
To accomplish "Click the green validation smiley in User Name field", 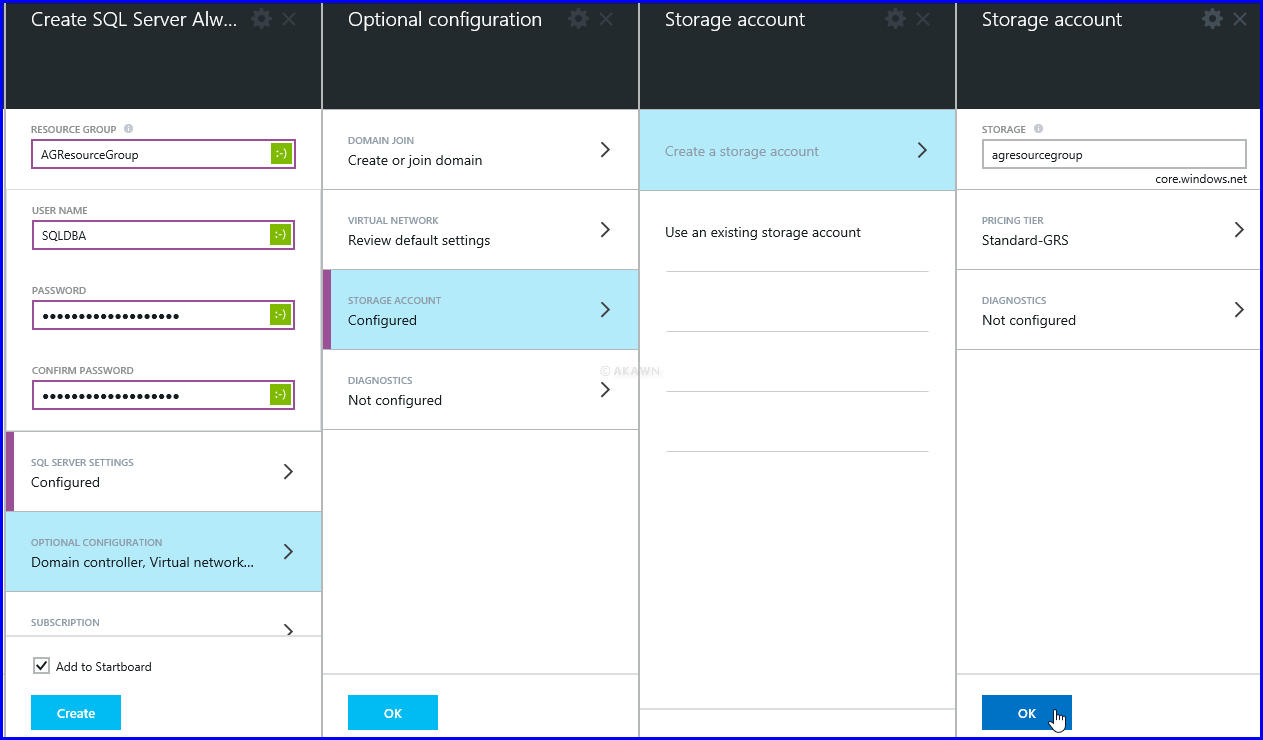I will (281, 234).
